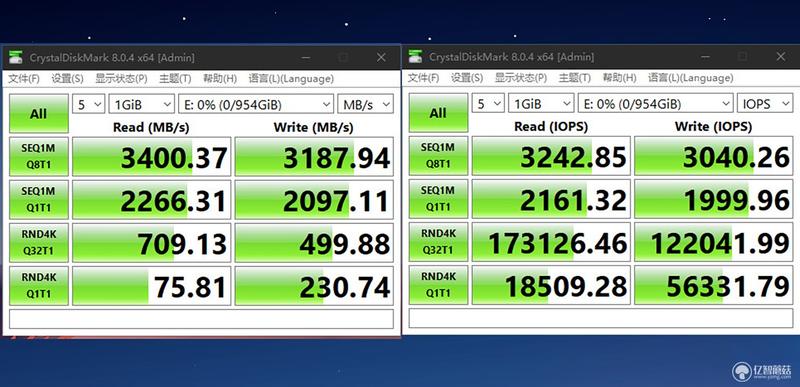Click the empty status field in left window
Screen dimensions: 800x387
(x=202, y=319)
